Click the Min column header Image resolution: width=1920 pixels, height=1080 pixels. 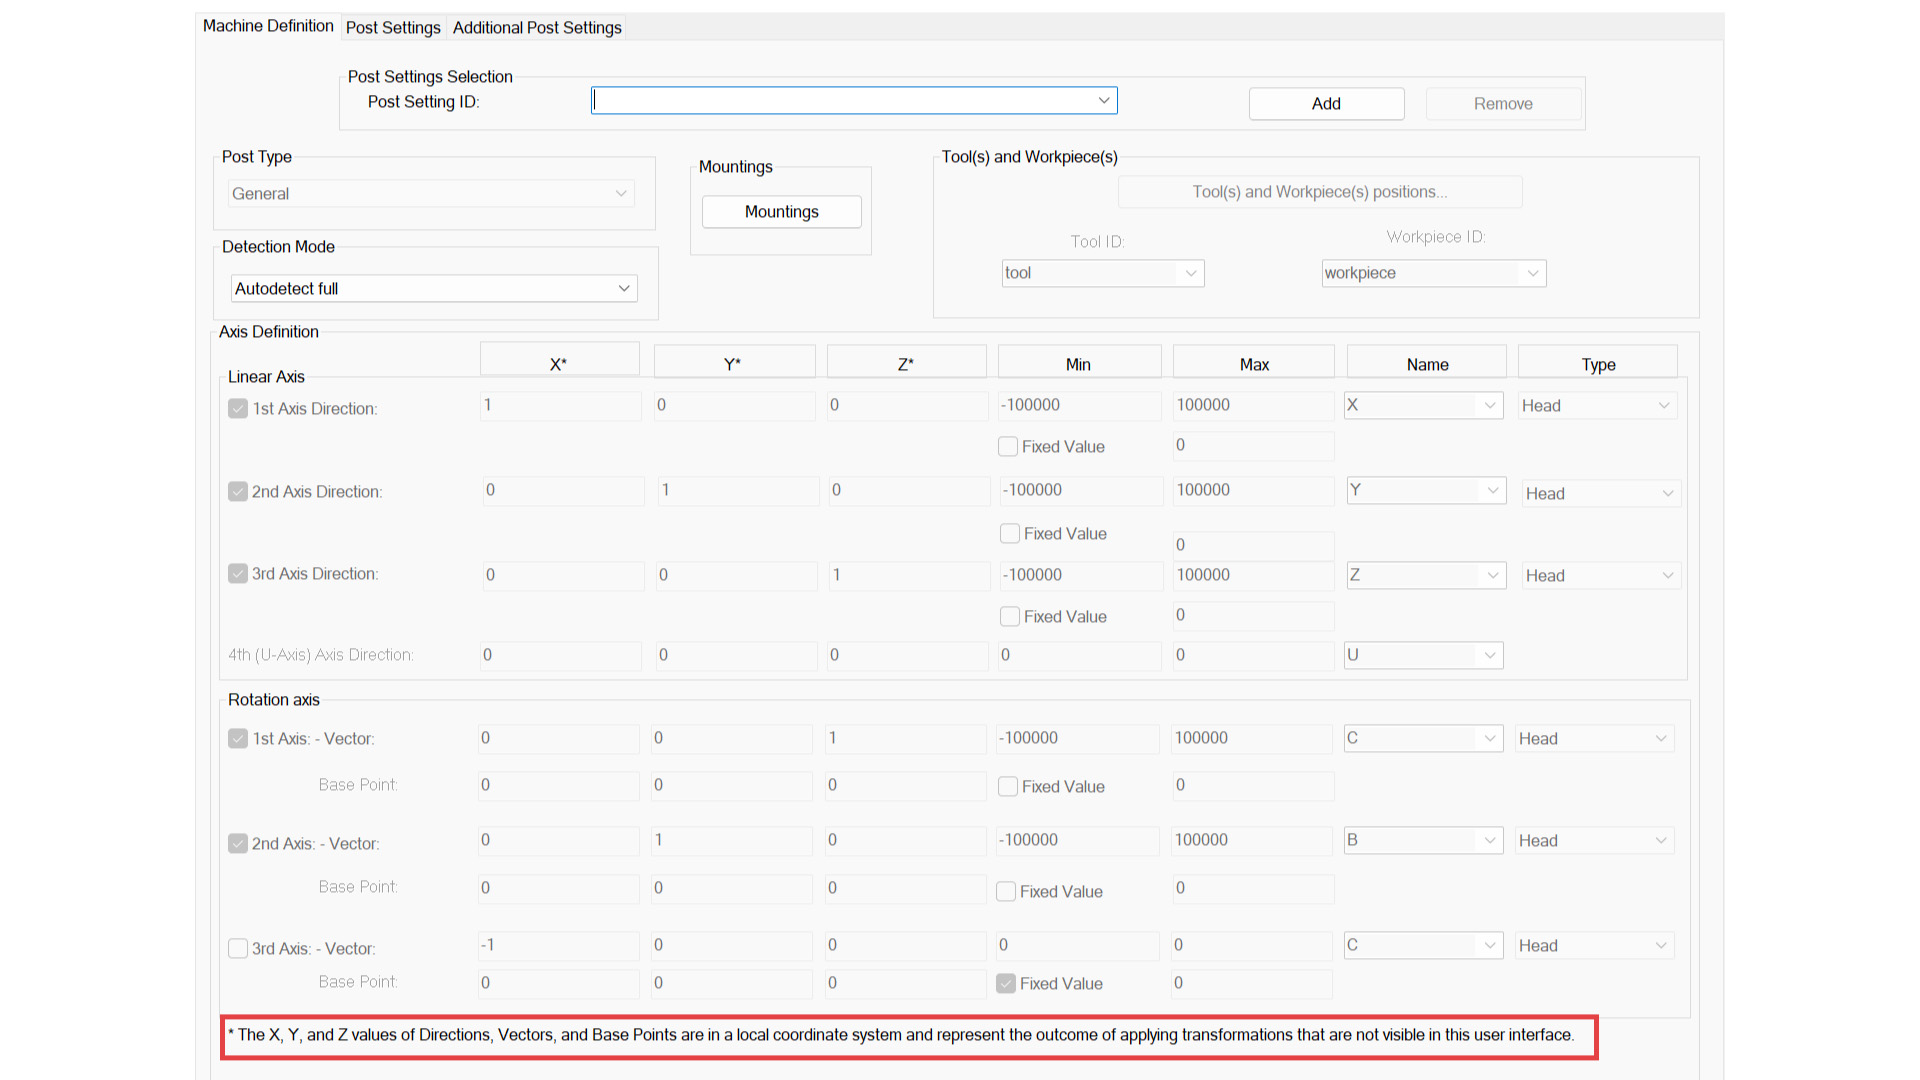[x=1079, y=361]
